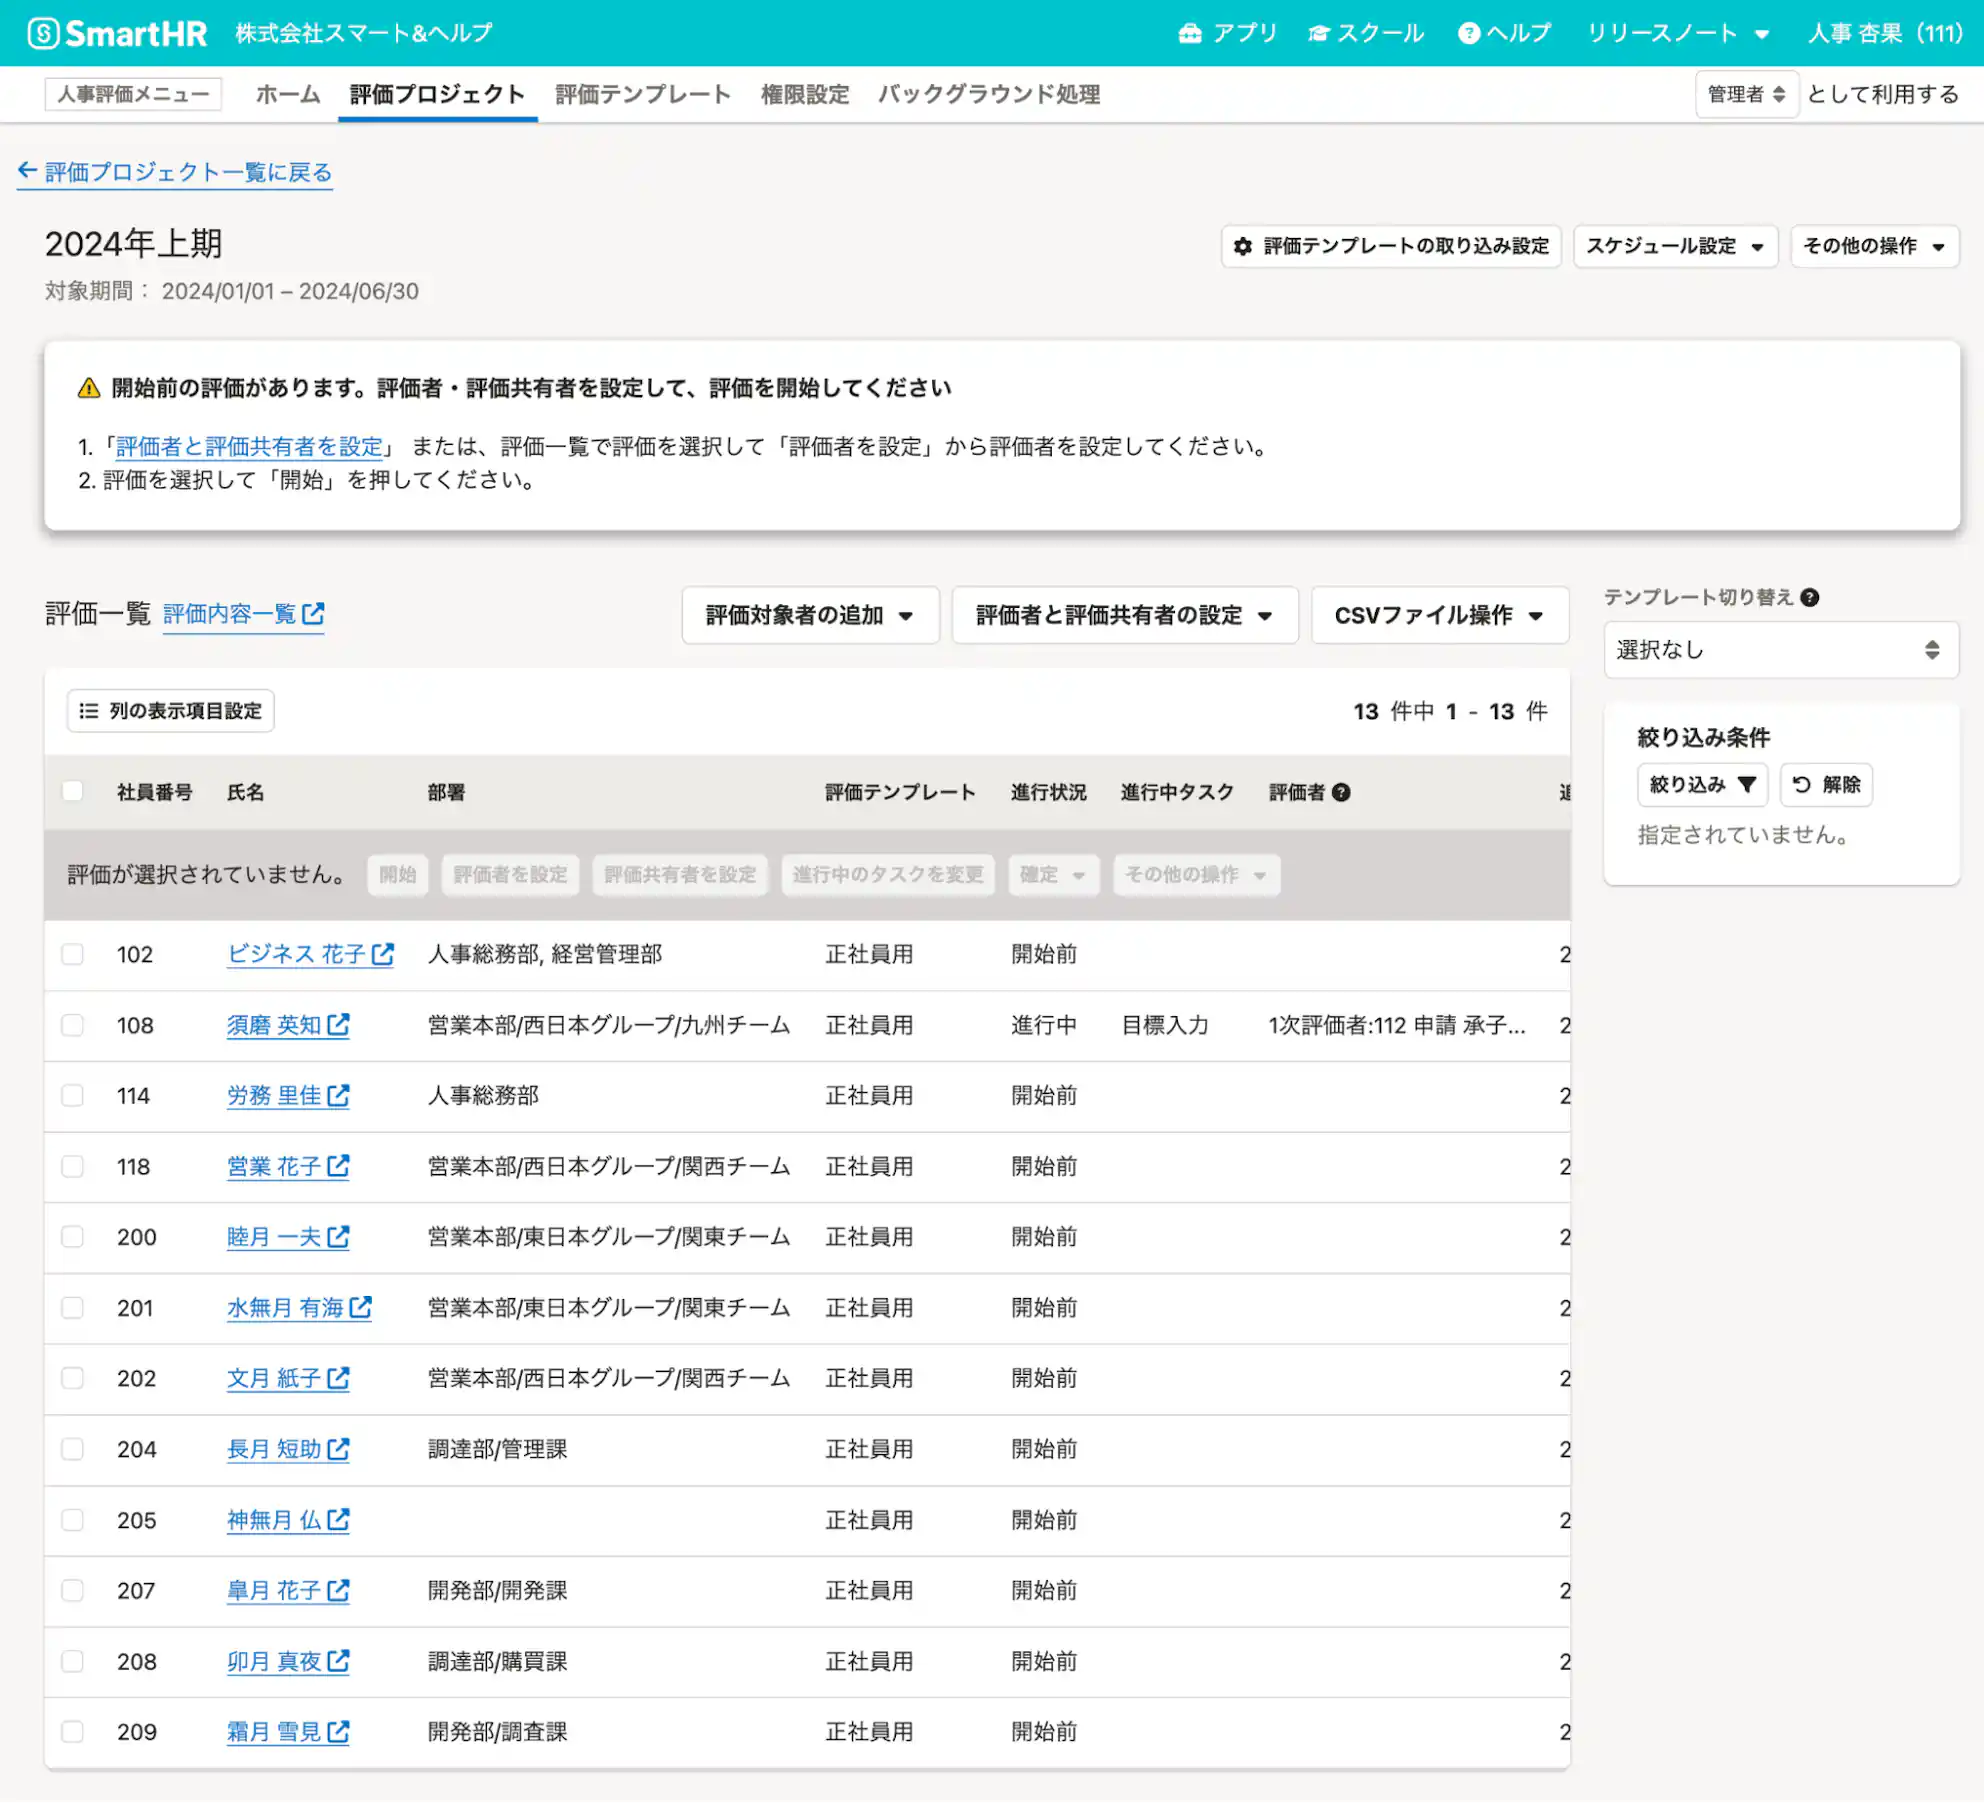Viewport: 1984px width, 1803px height.
Task: Open その他の操作 dropdown near project title
Action: tap(1874, 246)
